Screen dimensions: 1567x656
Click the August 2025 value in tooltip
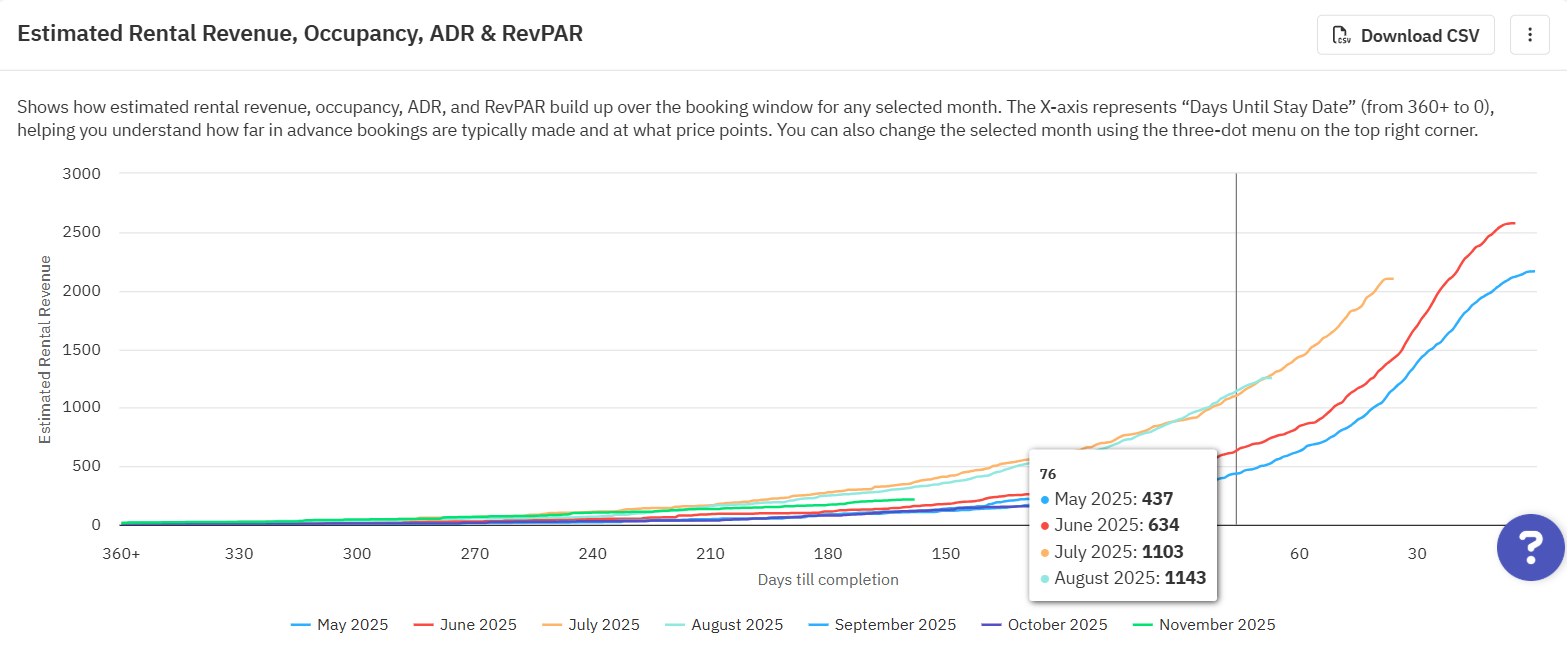1183,577
